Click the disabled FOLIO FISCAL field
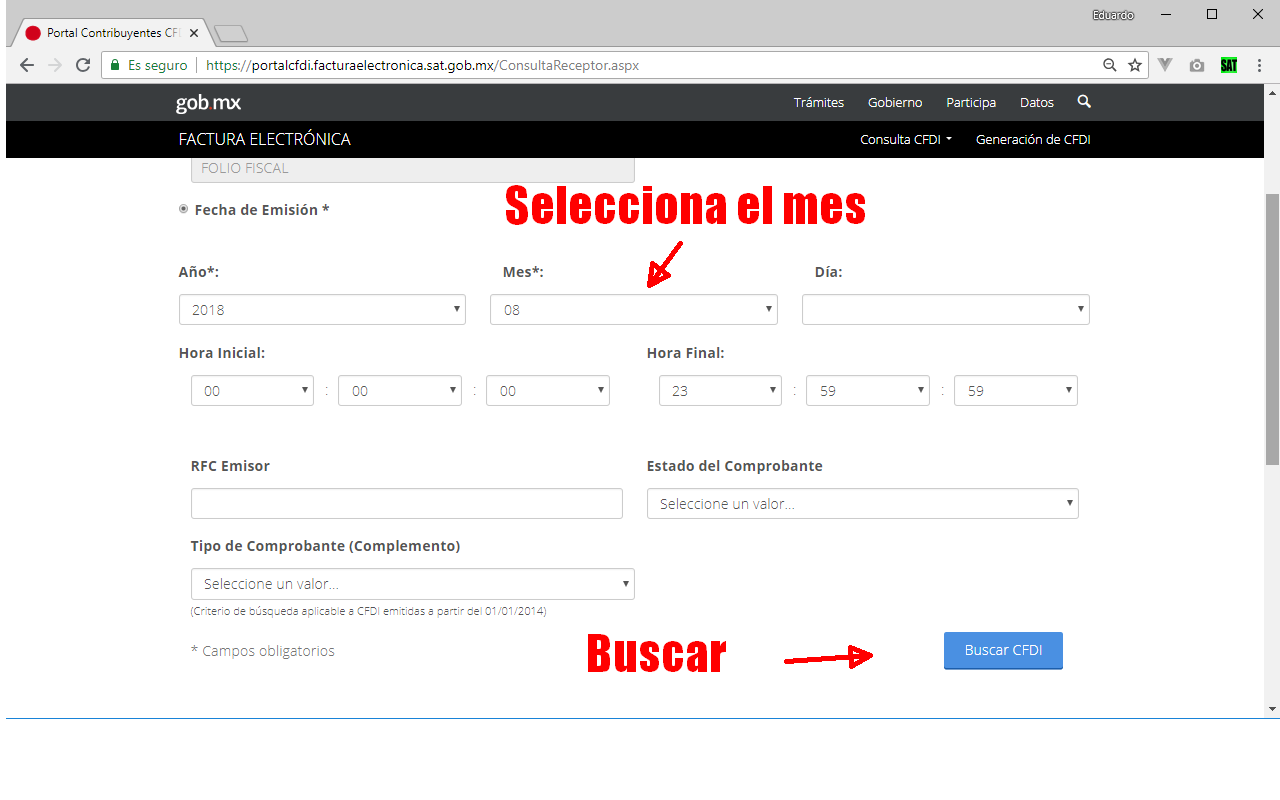 coord(412,169)
